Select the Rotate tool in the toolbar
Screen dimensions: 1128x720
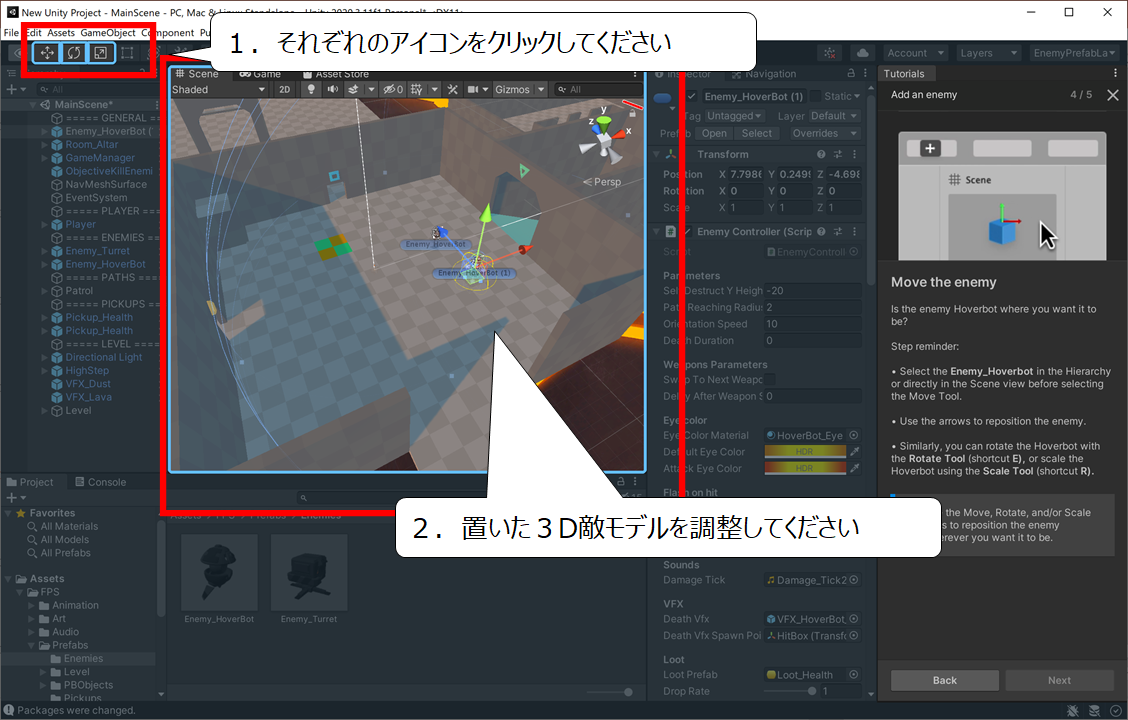tap(73, 53)
